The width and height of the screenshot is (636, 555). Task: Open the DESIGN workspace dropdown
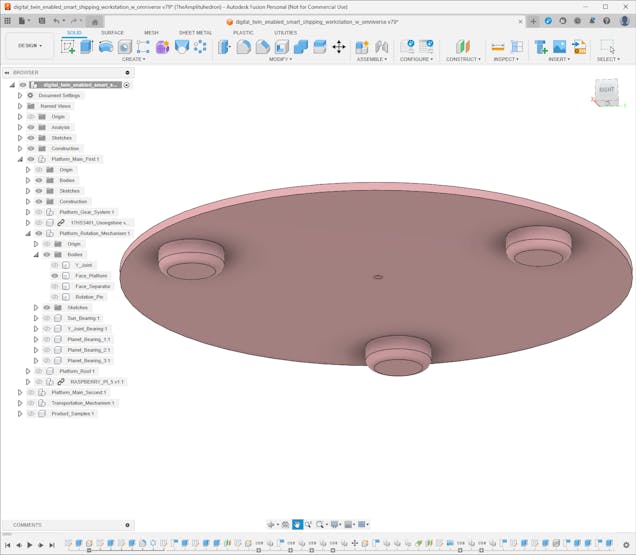29,45
